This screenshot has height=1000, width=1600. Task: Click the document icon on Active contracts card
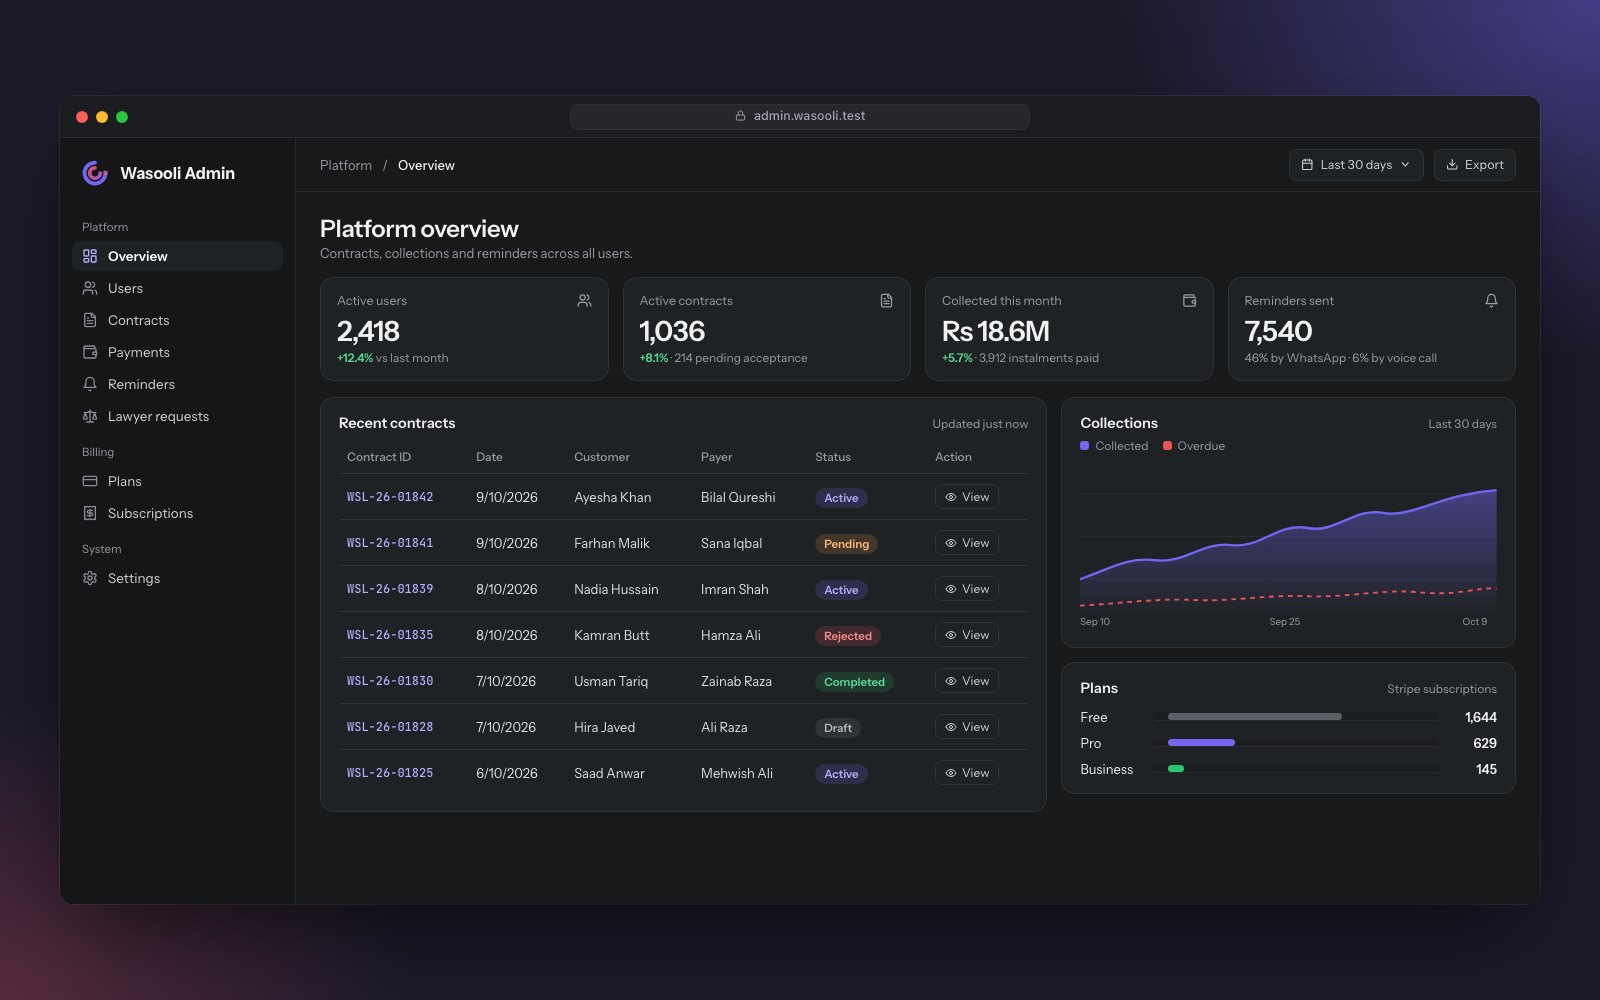tap(886, 300)
